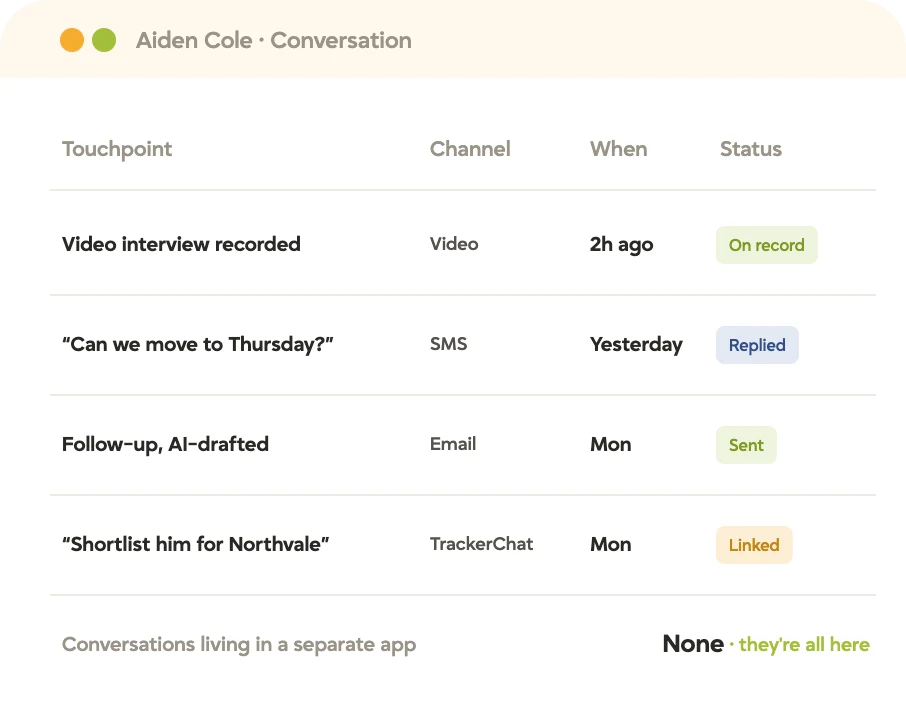Click the Replied status badge
Screen dimensions: 906x705
pyautogui.click(x=758, y=345)
